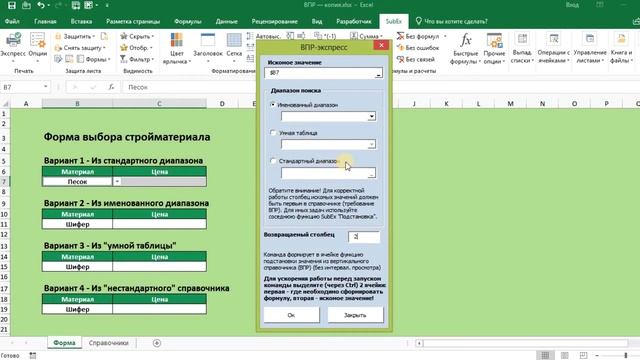Switch to Page Layout view in status bar
The image size is (640, 360).
(x=564, y=355)
